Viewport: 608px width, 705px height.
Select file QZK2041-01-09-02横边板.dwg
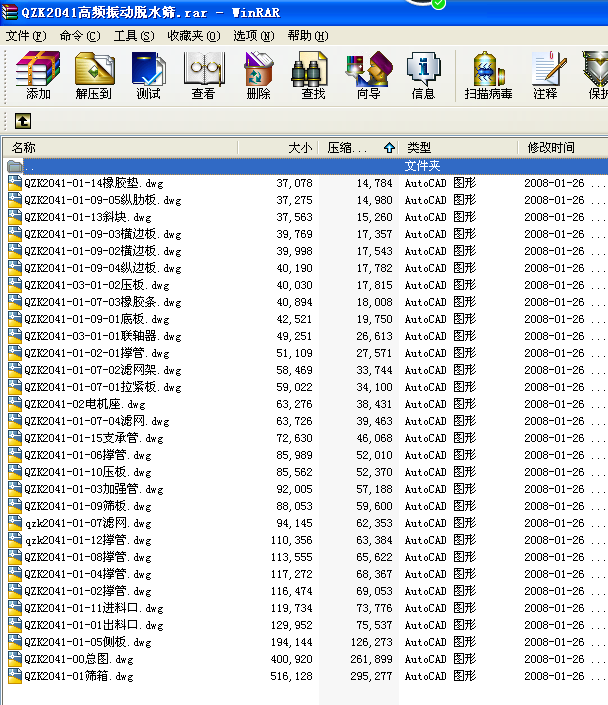[x=103, y=251]
